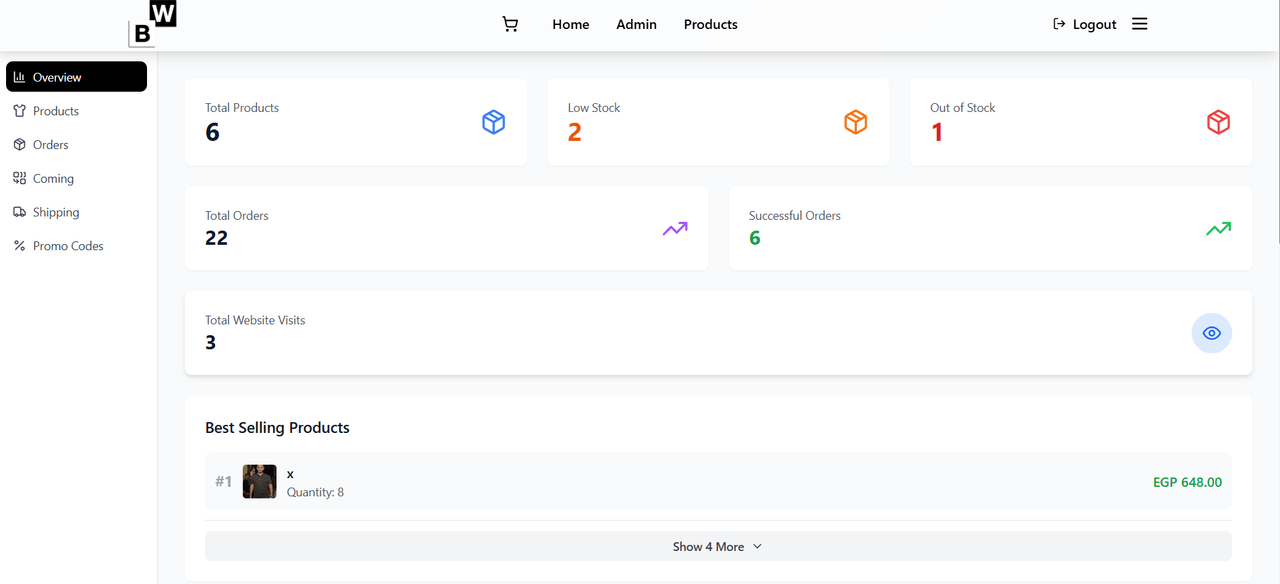Click the purple Total Orders trend icon
Viewport: 1280px width, 584px height.
(x=675, y=229)
